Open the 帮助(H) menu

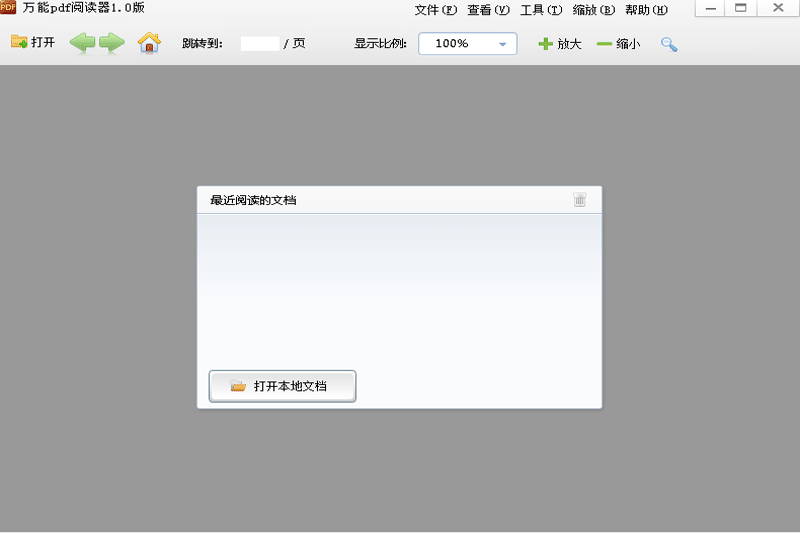pos(646,10)
